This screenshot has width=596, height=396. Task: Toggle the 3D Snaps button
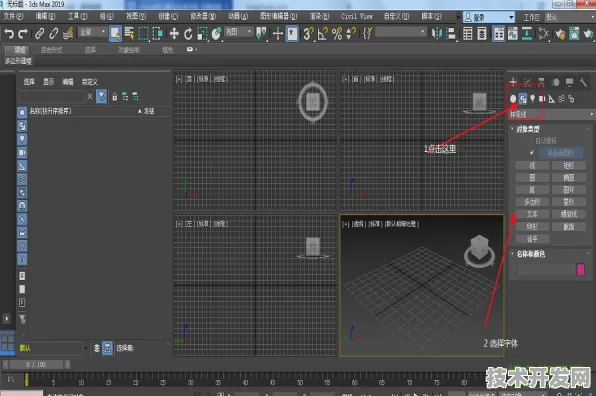(308, 34)
